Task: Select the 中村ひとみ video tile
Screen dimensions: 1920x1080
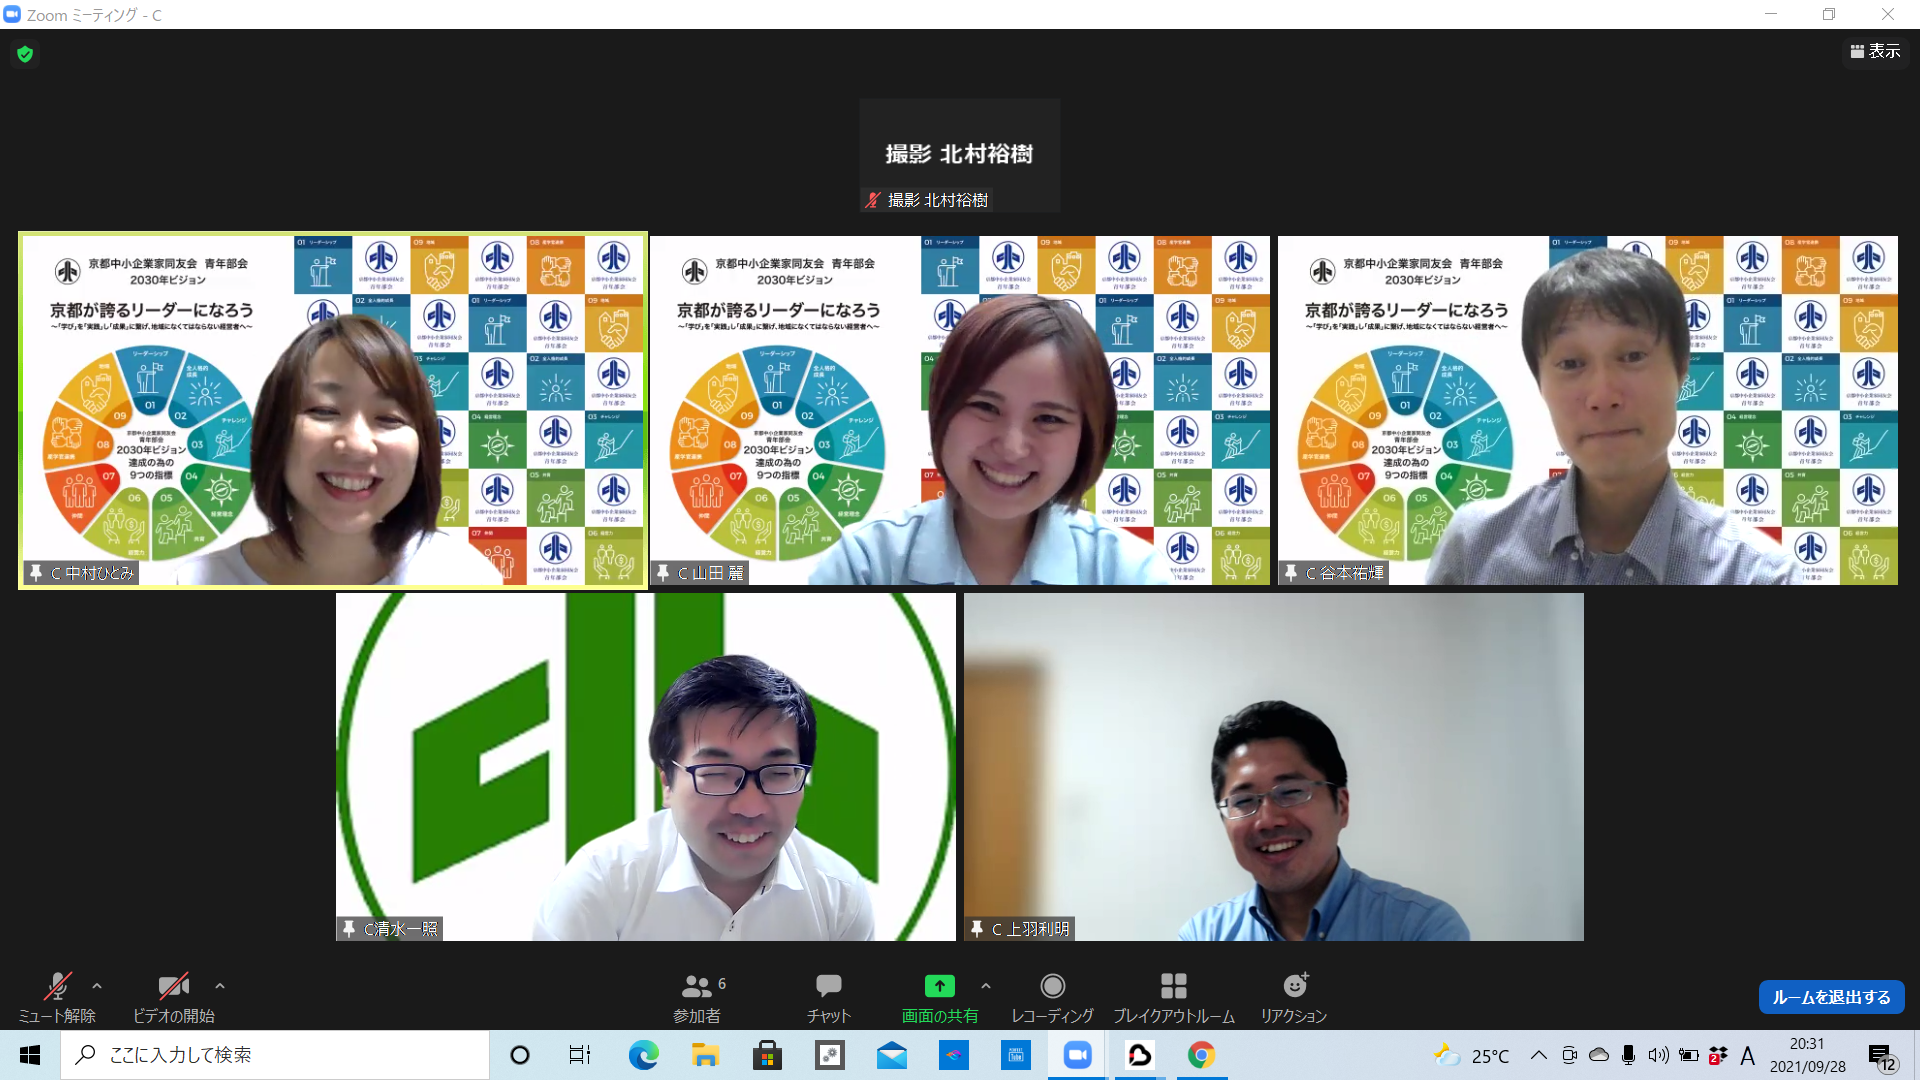Action: [333, 411]
